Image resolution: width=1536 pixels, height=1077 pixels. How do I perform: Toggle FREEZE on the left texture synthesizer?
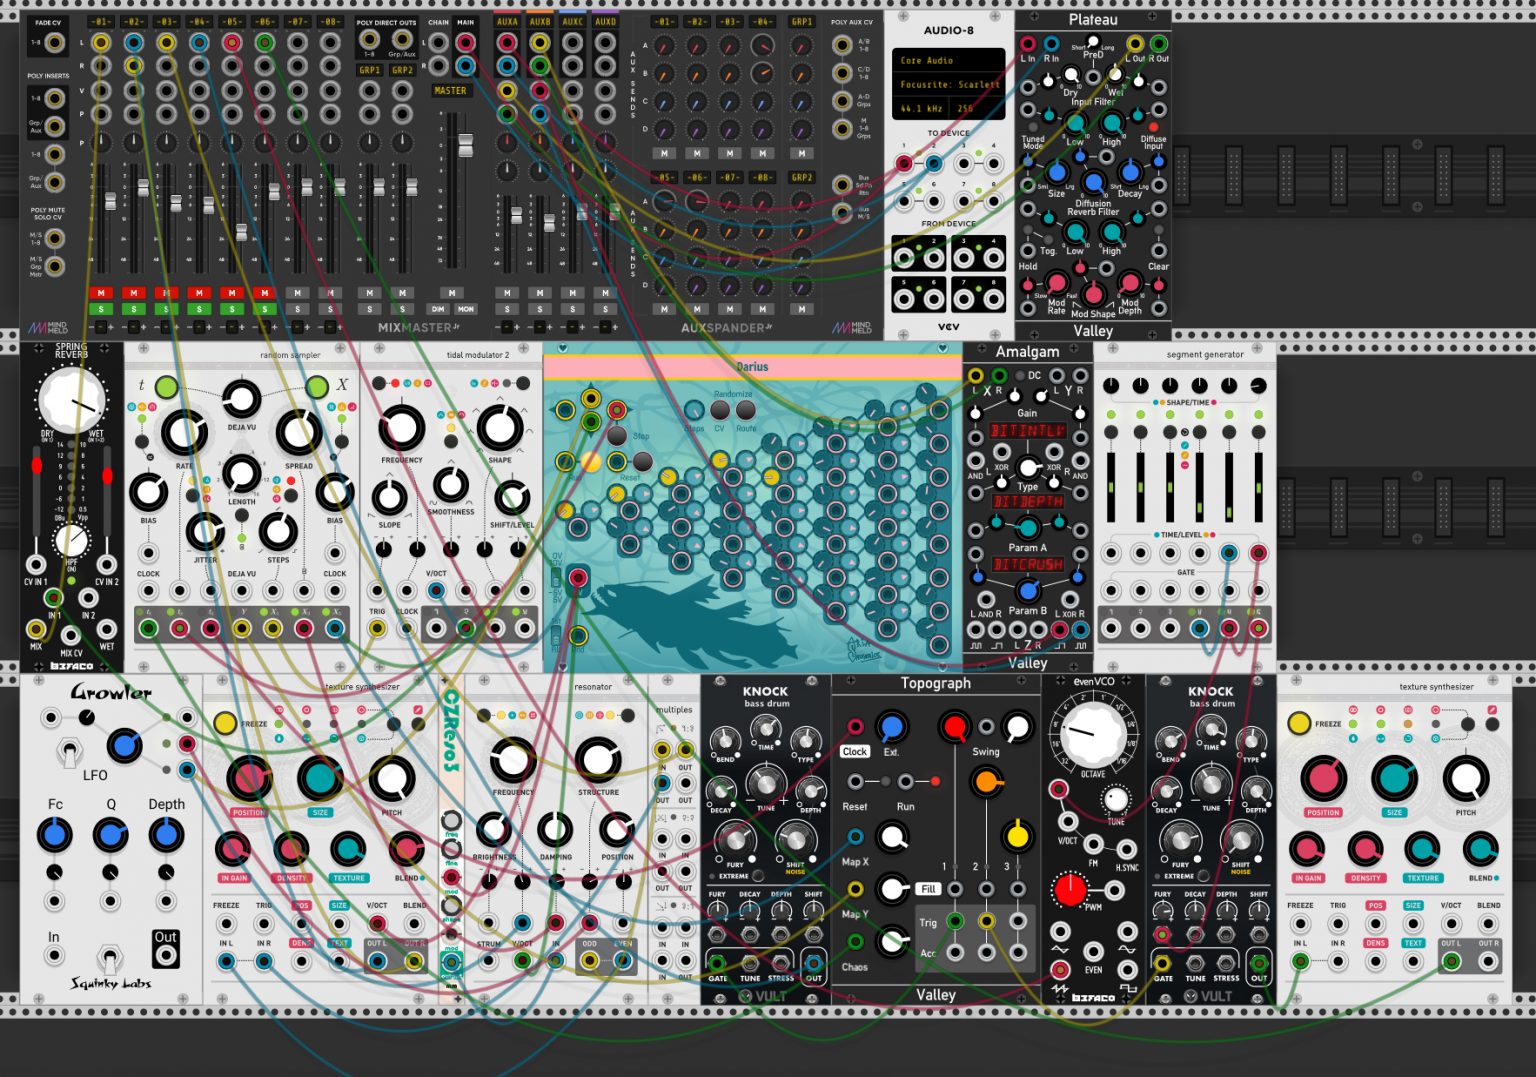225,723
